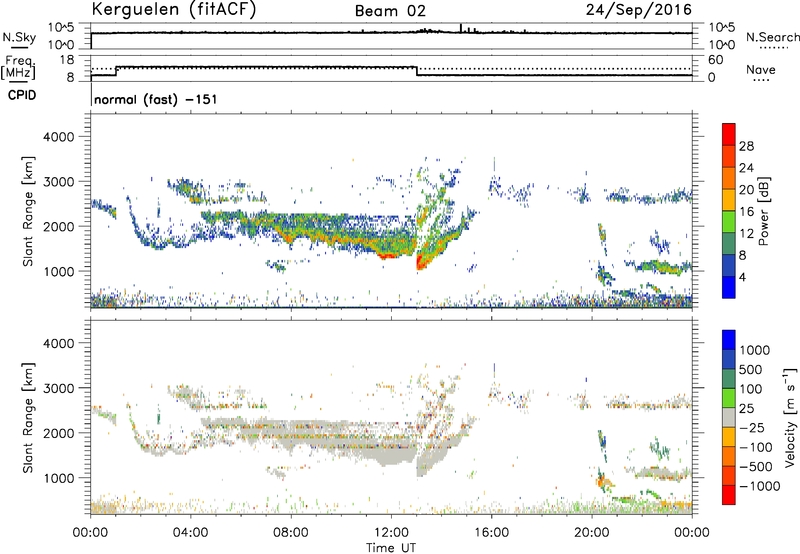Click the 'Beam 02' label
Screen dimensions: 800x554
coord(390,11)
